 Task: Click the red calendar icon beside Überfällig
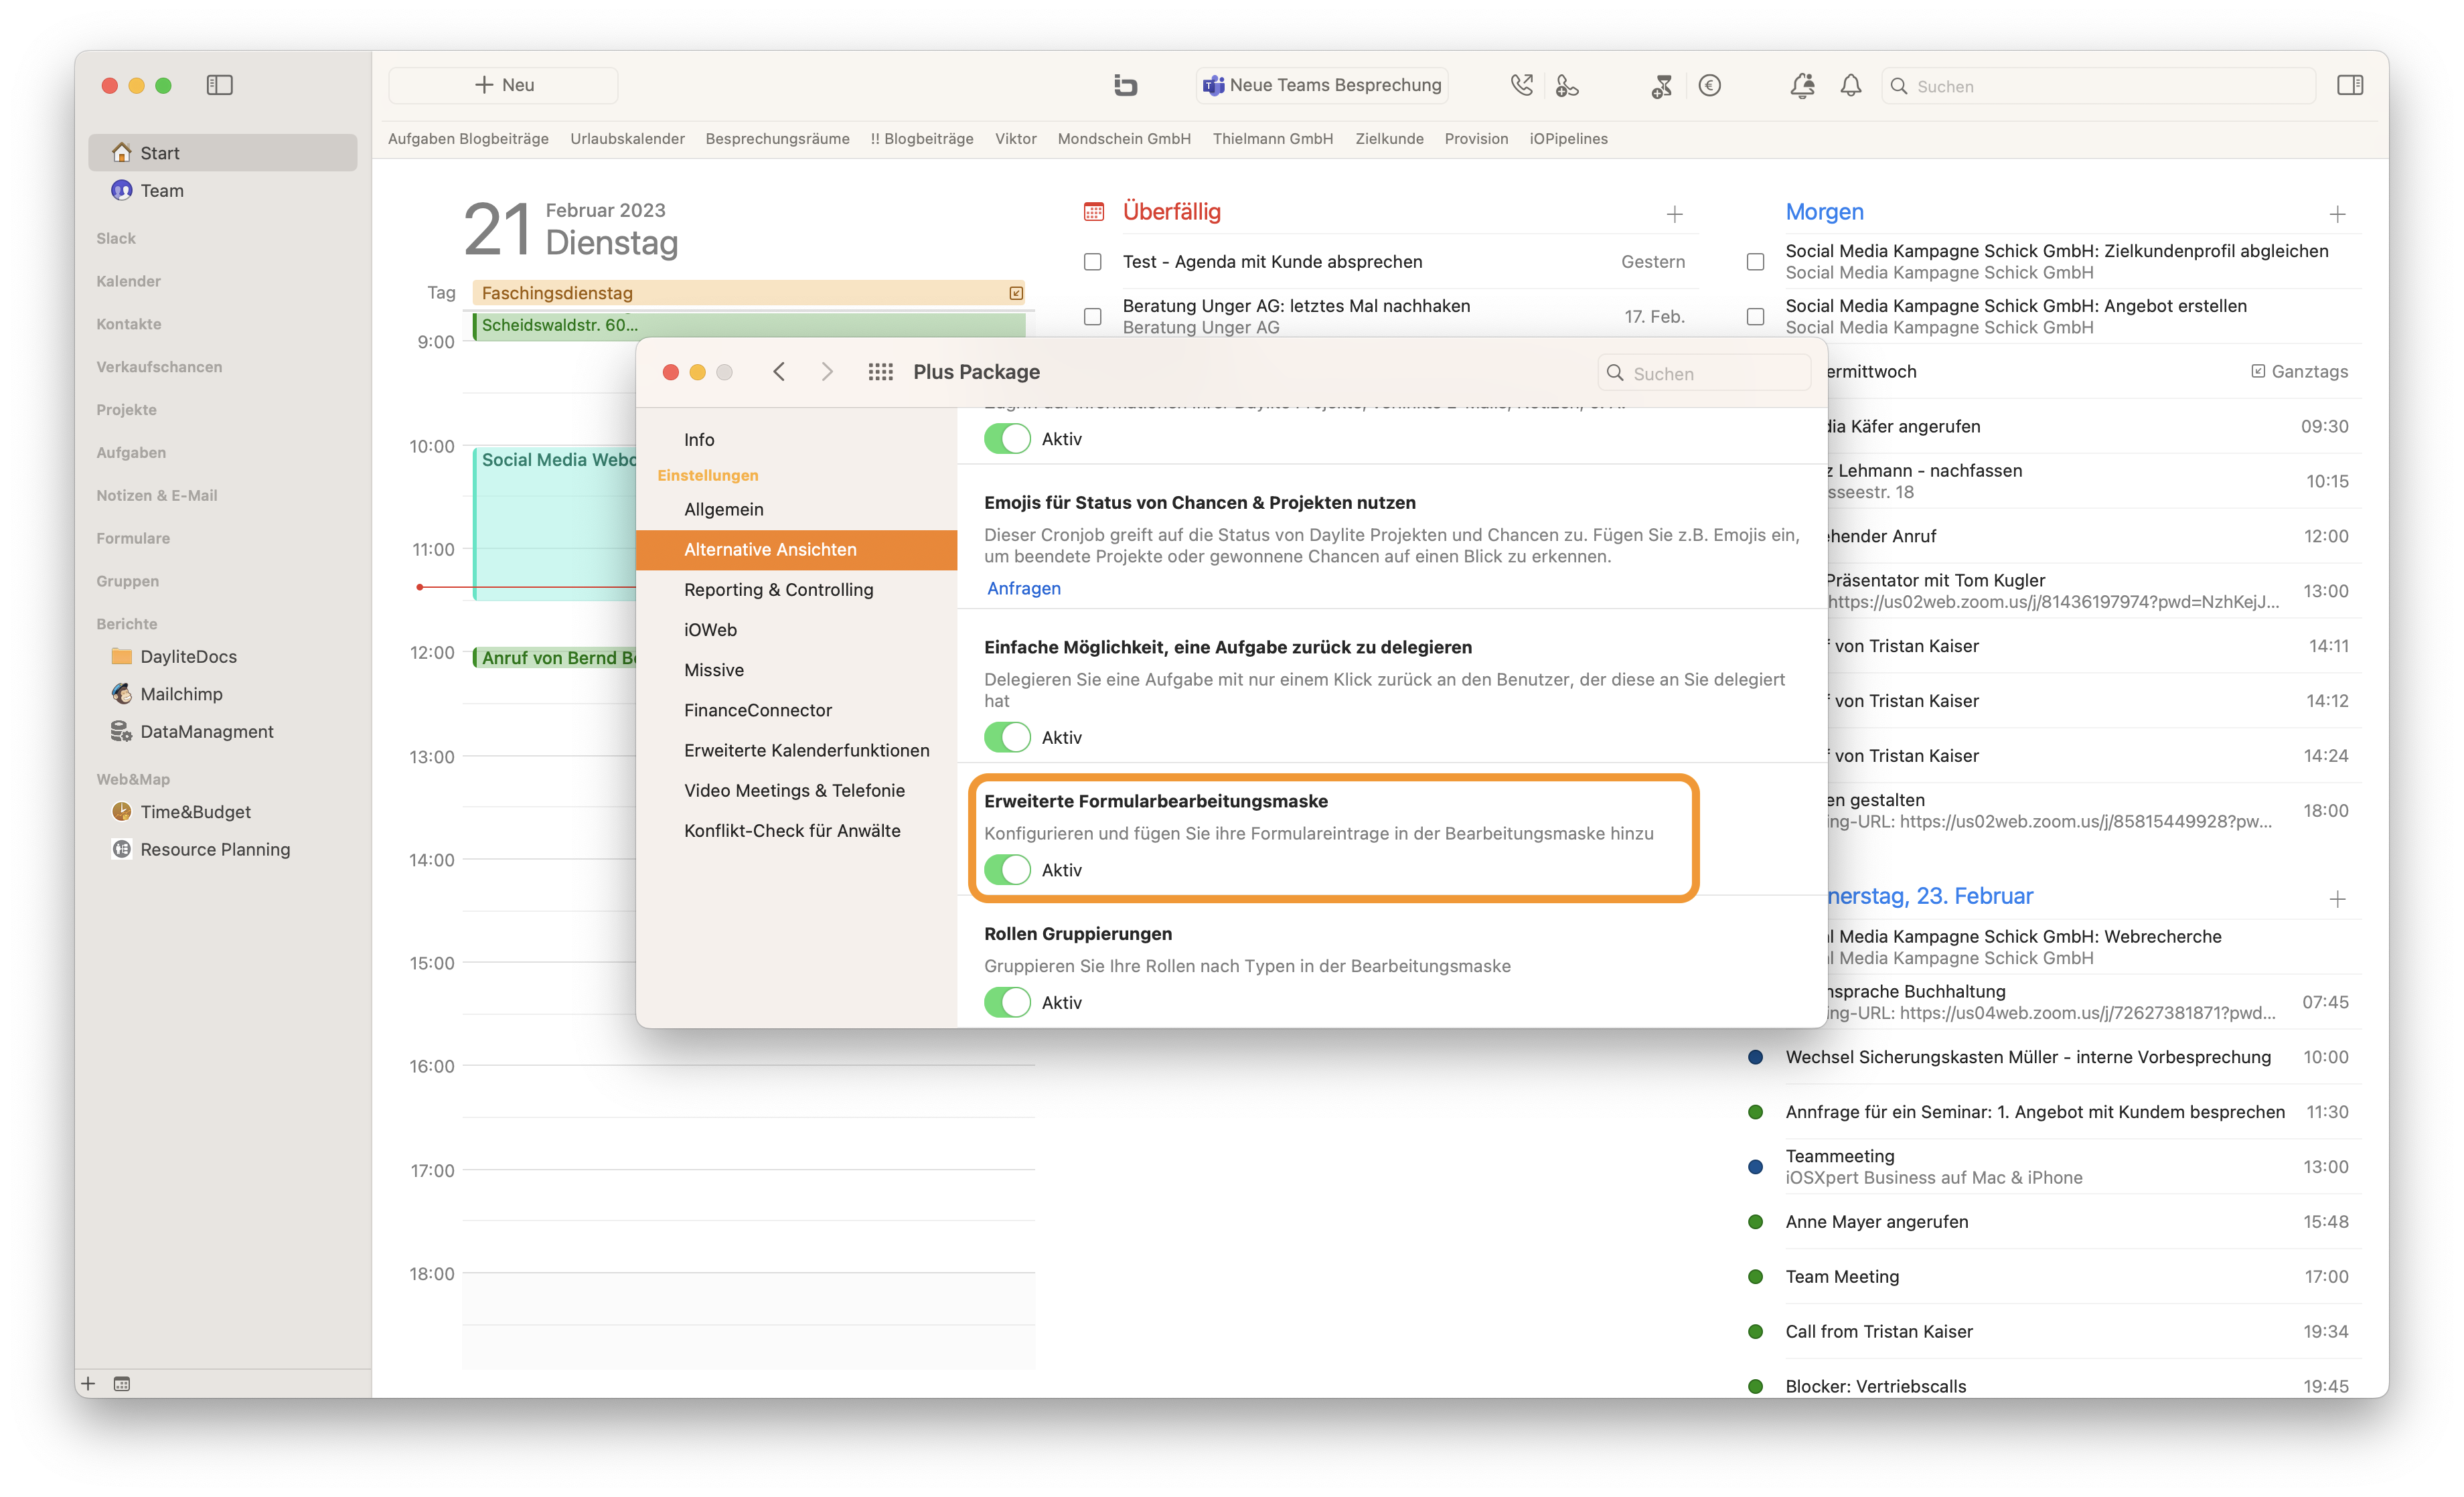point(1094,212)
